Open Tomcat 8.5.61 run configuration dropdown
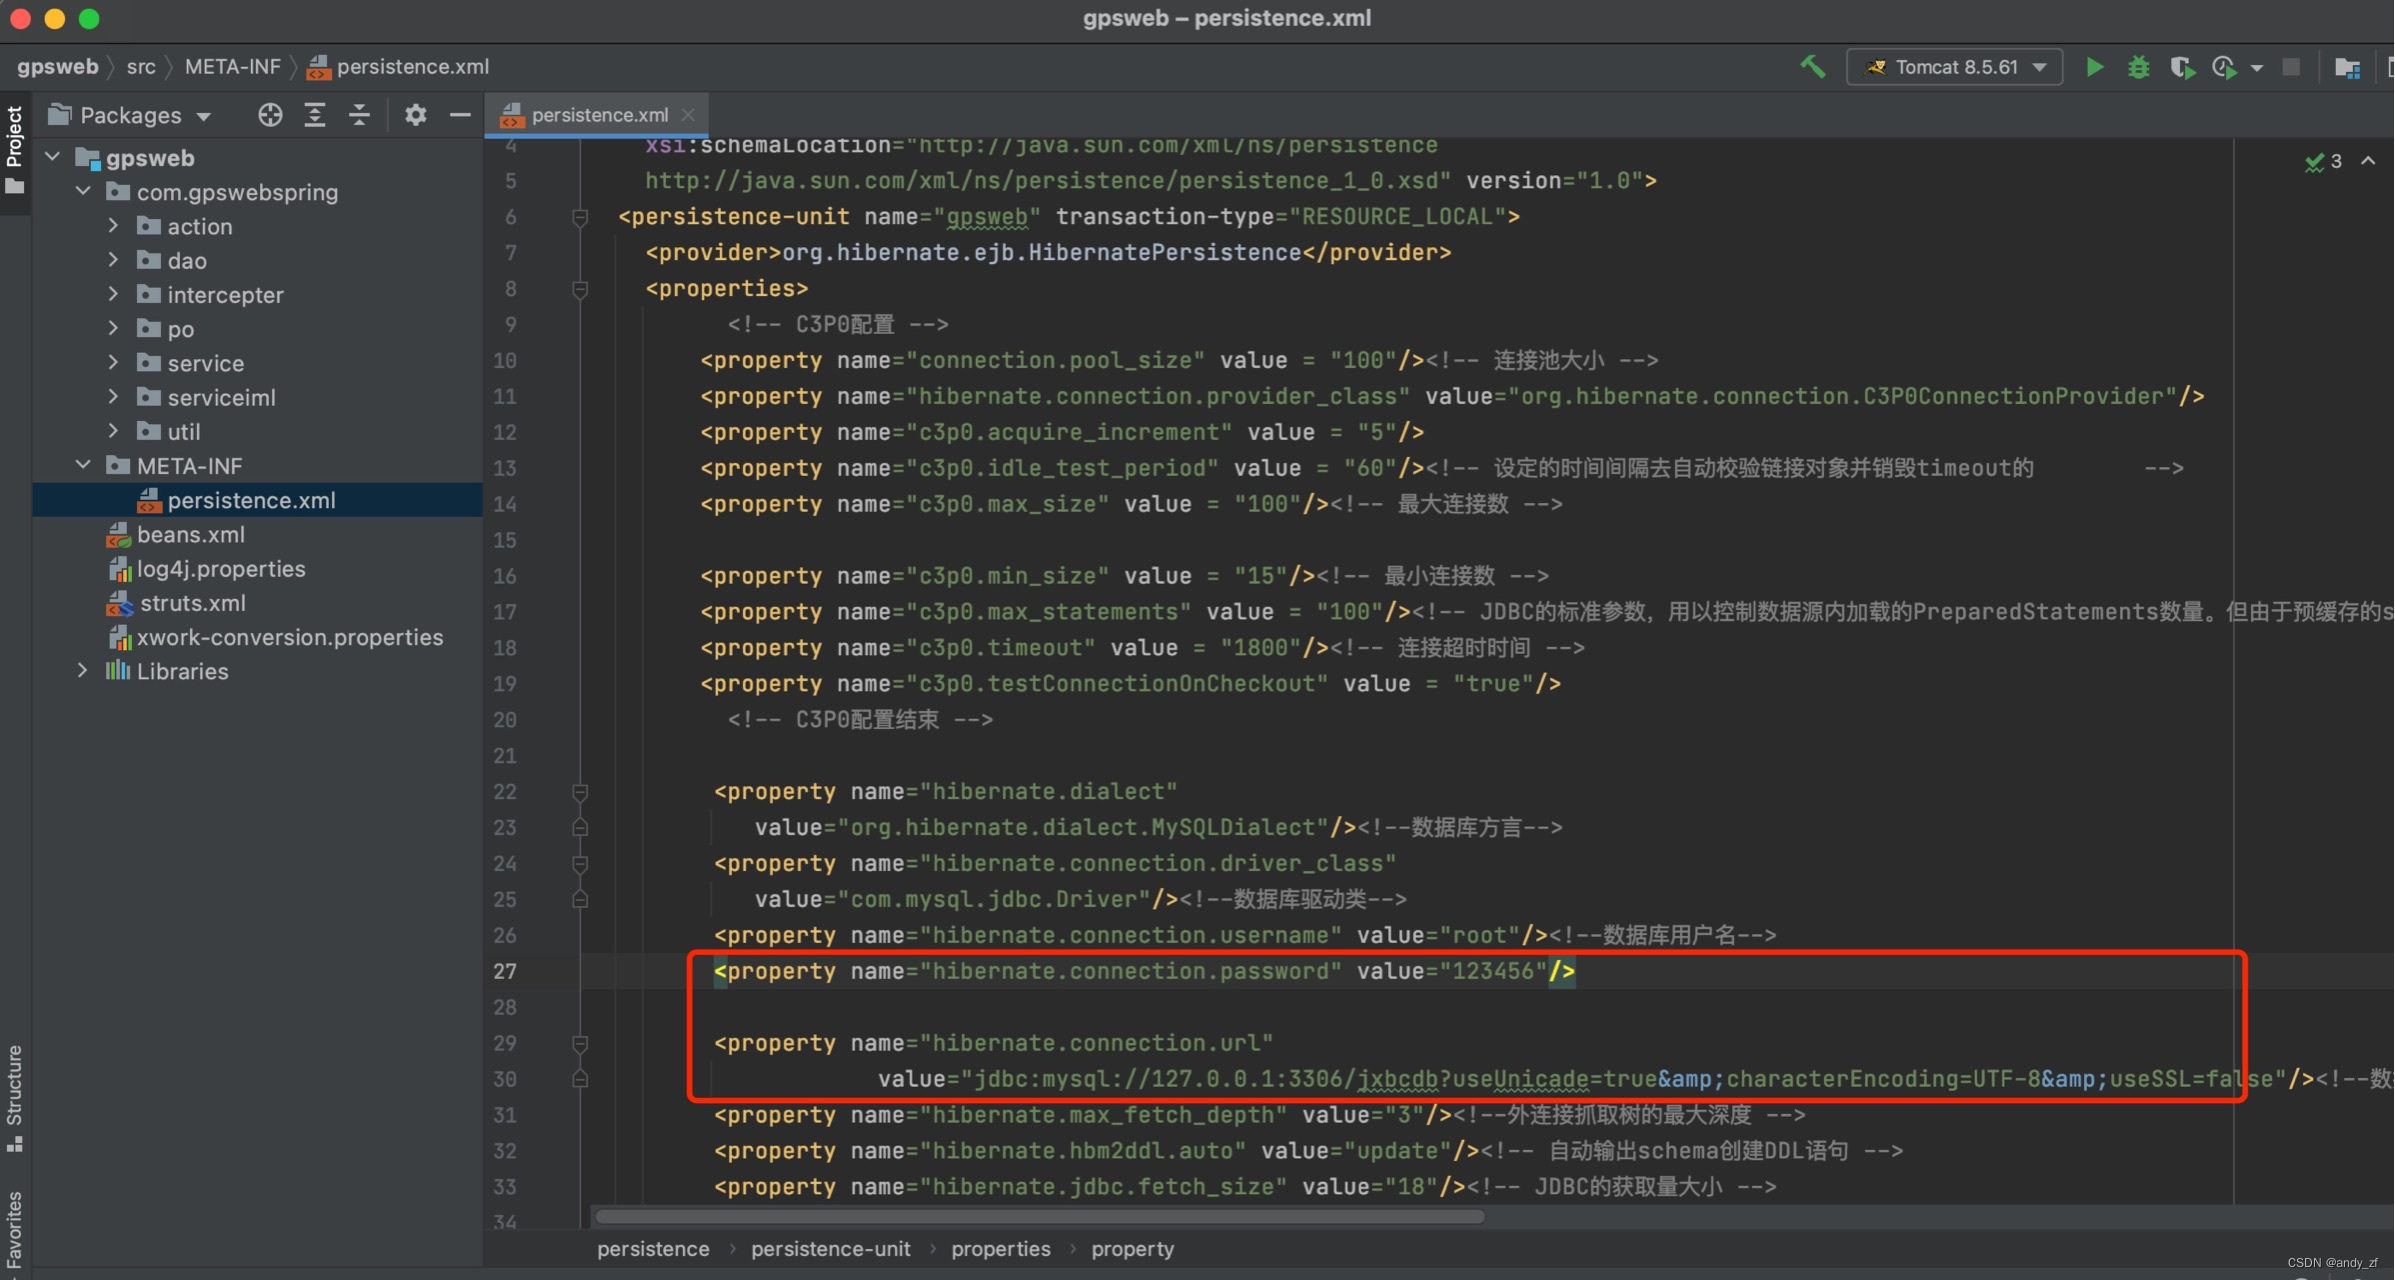The width and height of the screenshot is (2395, 1280). click(1954, 67)
